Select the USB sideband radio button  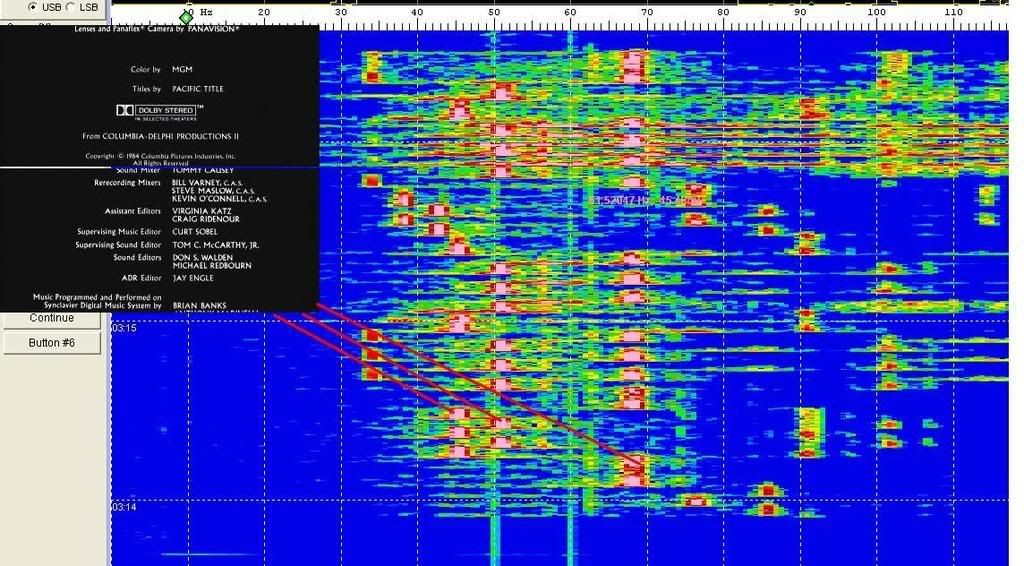[33, 7]
